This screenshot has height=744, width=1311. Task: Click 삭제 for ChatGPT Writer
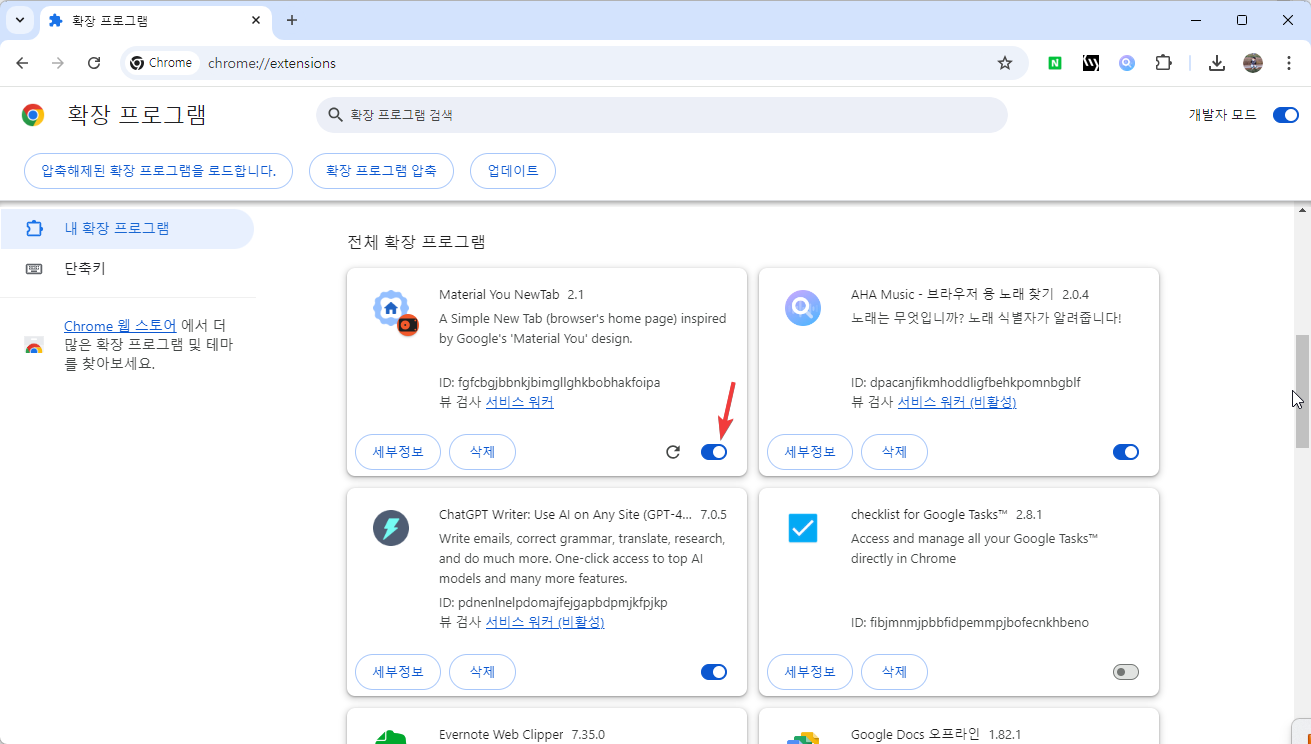click(482, 672)
